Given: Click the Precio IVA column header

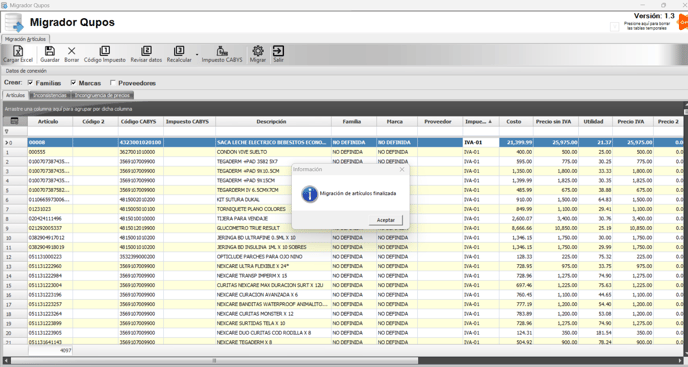Looking at the screenshot, I should click(633, 122).
